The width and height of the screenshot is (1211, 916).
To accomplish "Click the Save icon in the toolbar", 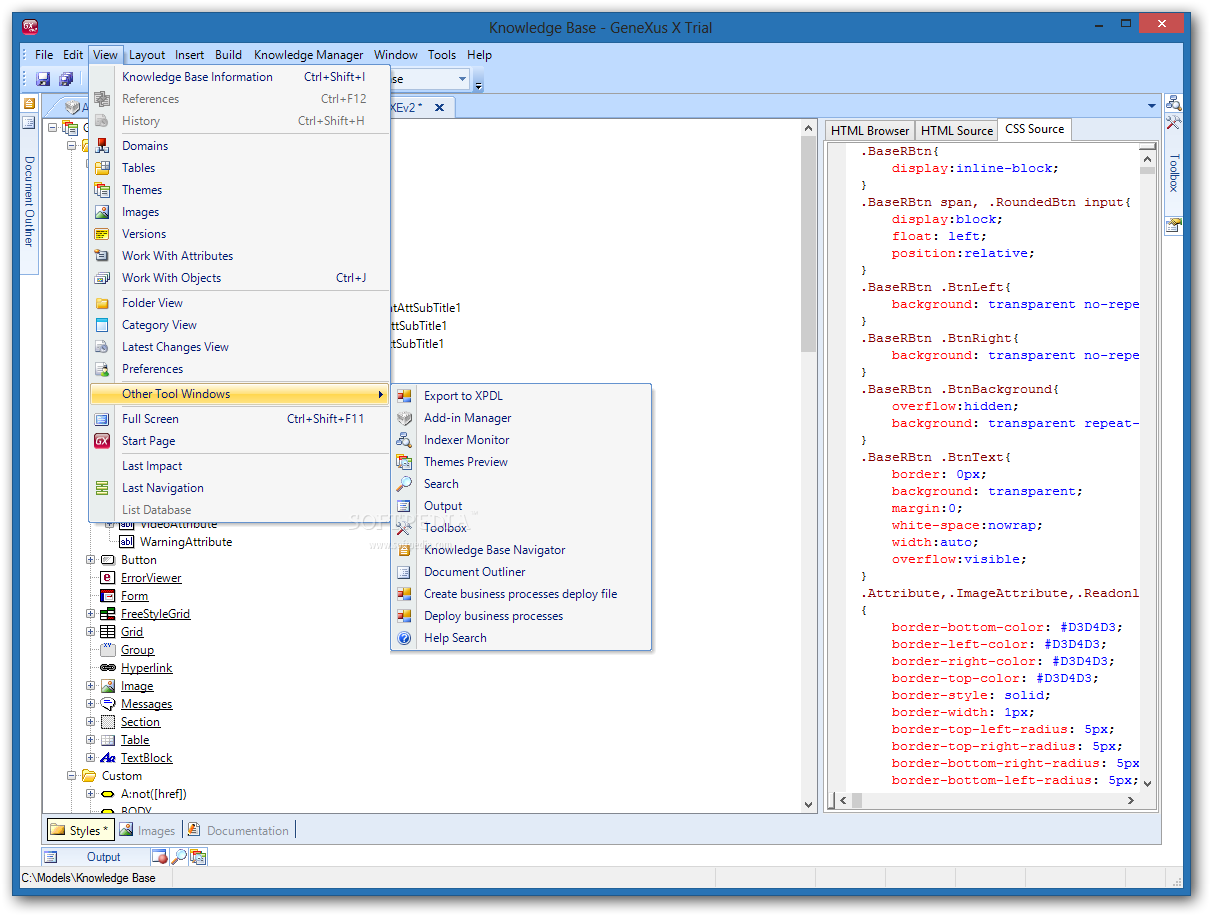I will pos(43,79).
